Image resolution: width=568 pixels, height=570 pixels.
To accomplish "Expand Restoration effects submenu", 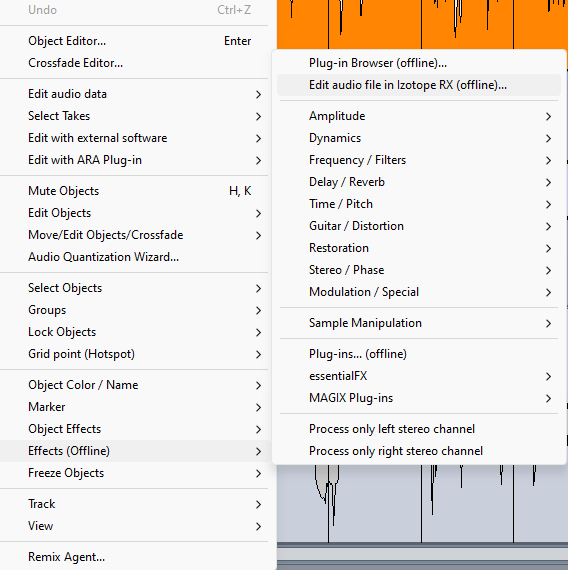I will [419, 248].
